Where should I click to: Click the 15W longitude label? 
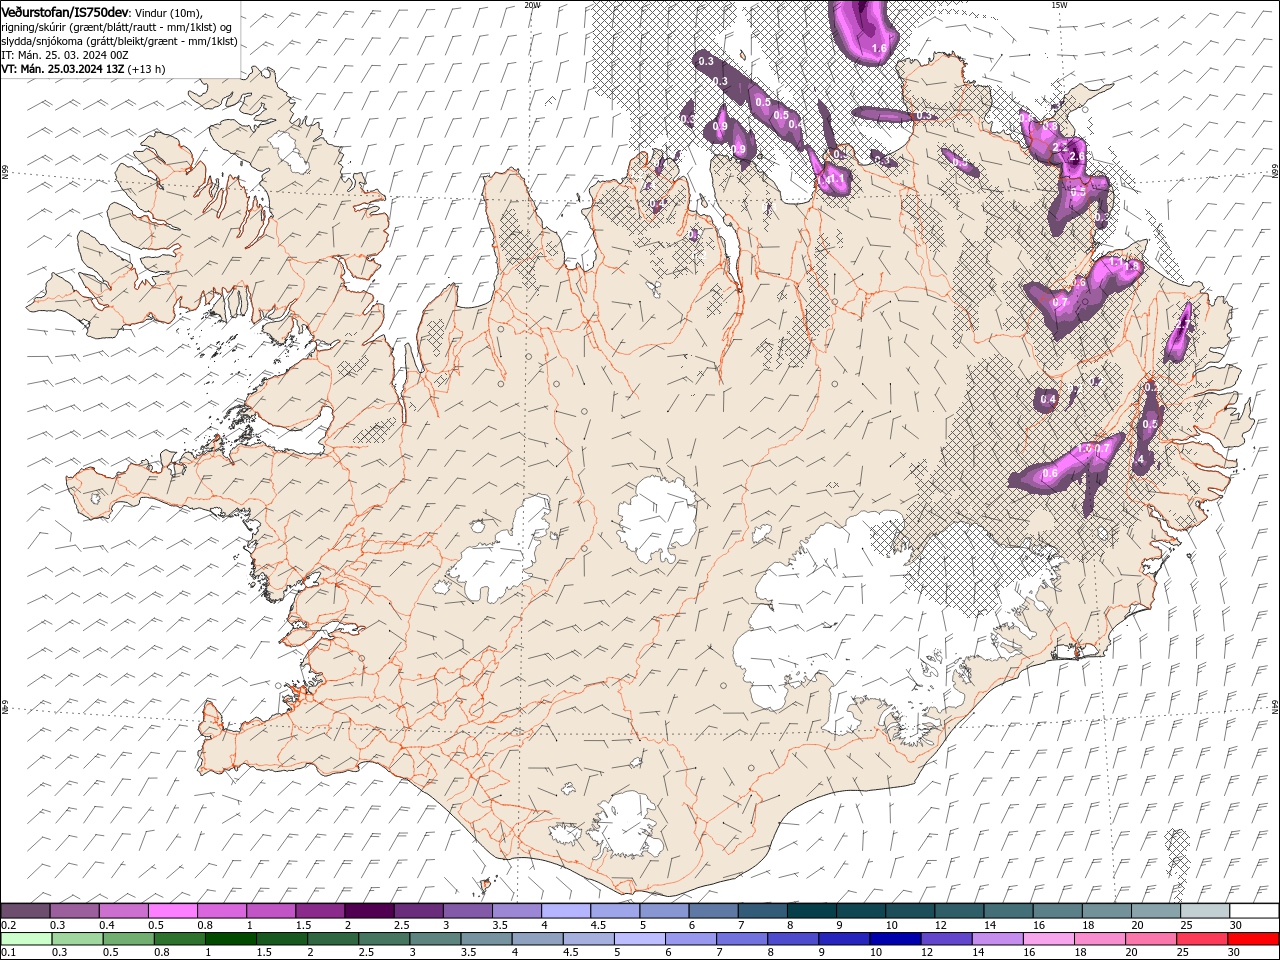click(1059, 5)
